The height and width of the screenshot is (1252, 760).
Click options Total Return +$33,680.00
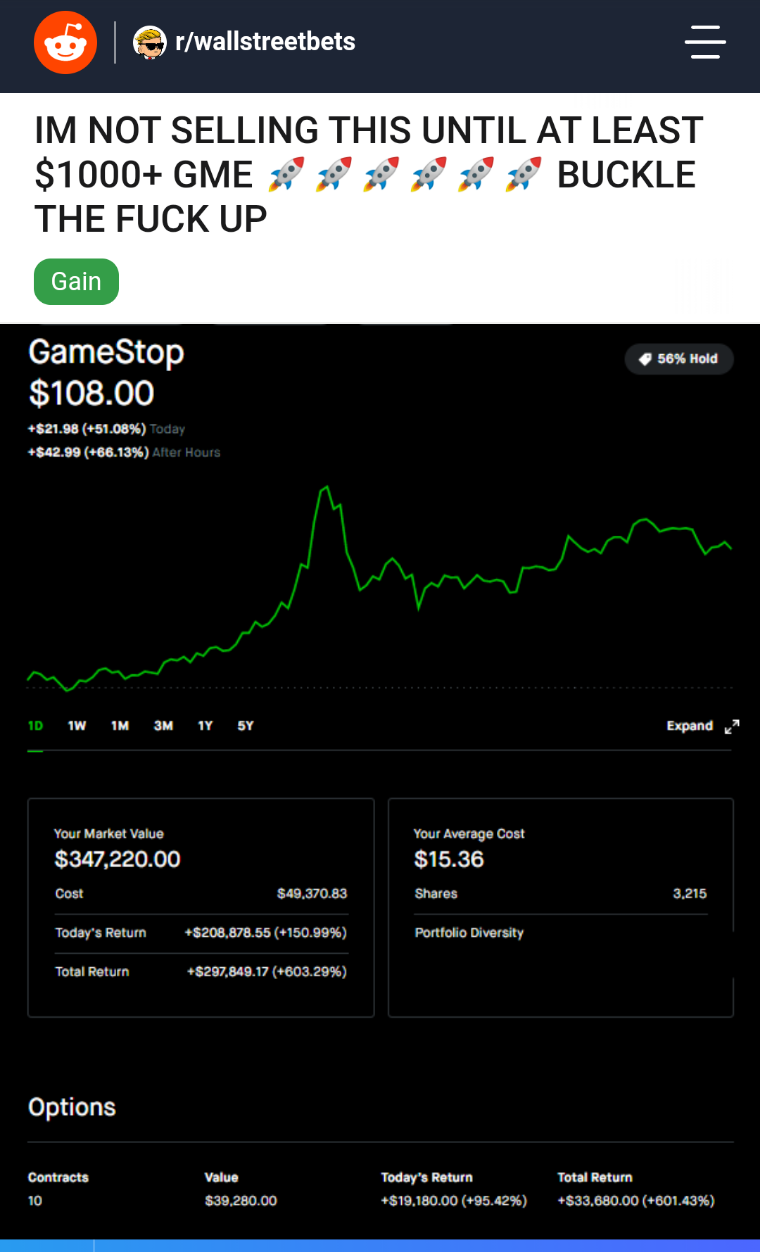tap(636, 1201)
